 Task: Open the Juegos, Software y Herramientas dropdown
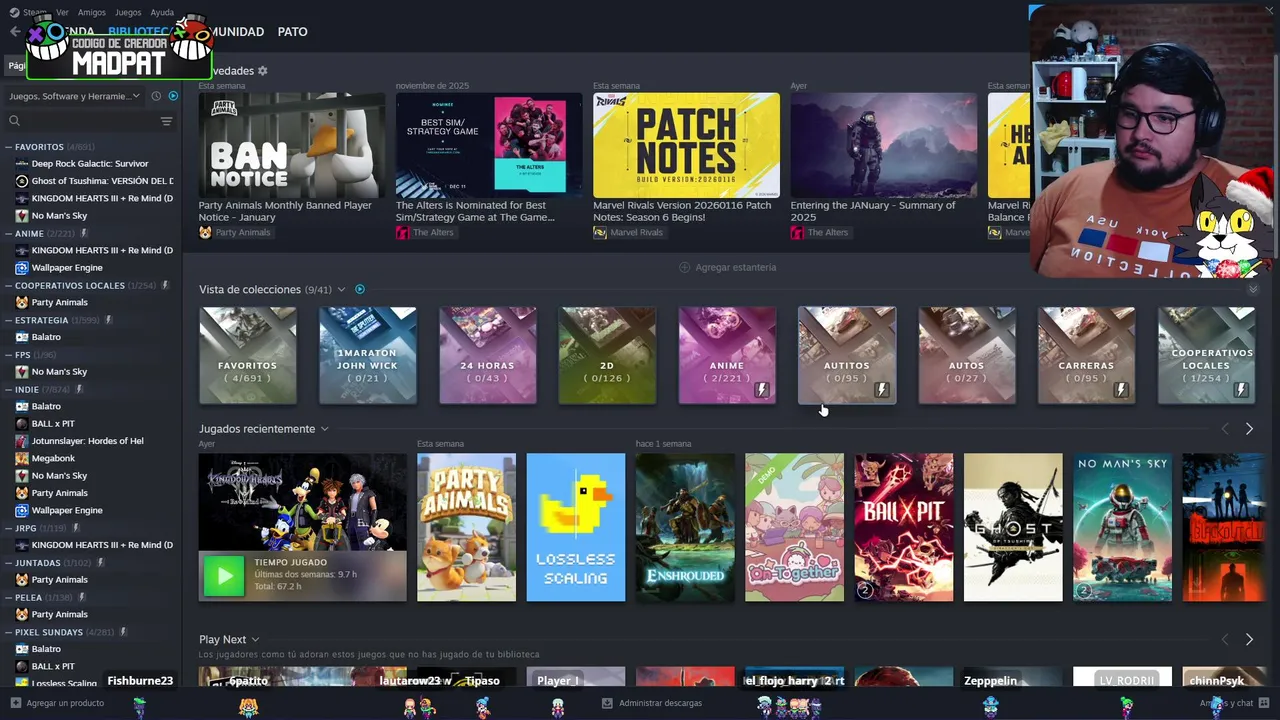74,96
